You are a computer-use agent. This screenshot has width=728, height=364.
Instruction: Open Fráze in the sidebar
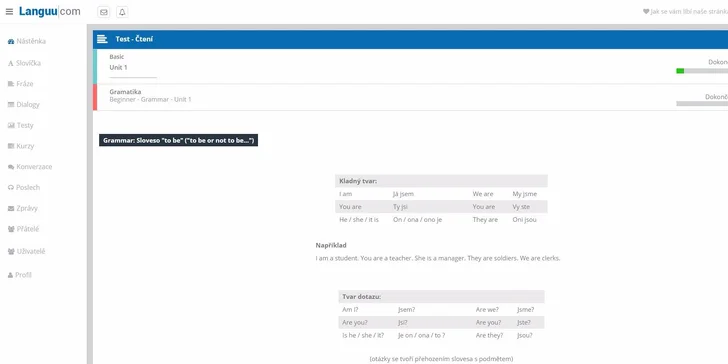20,84
